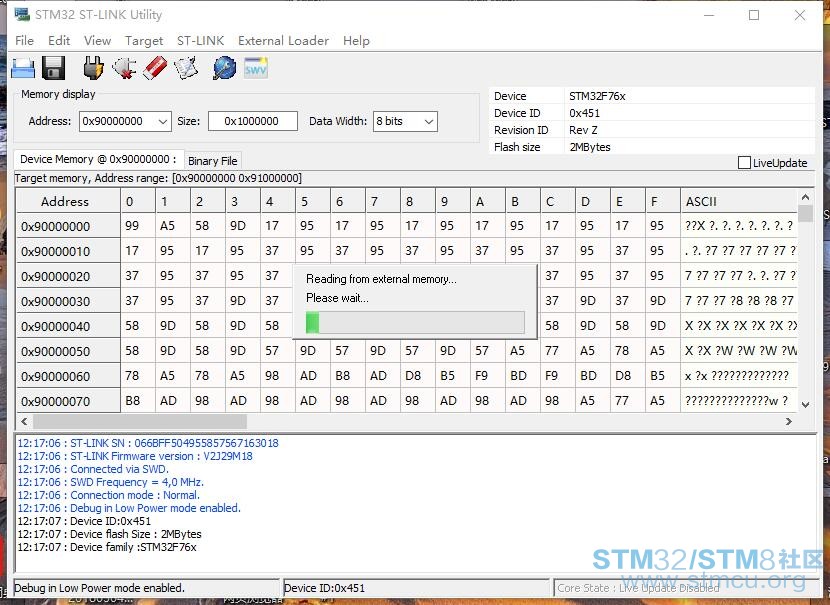Click the Revision ID value Rev Z
This screenshot has height=605, width=830.
tap(583, 130)
